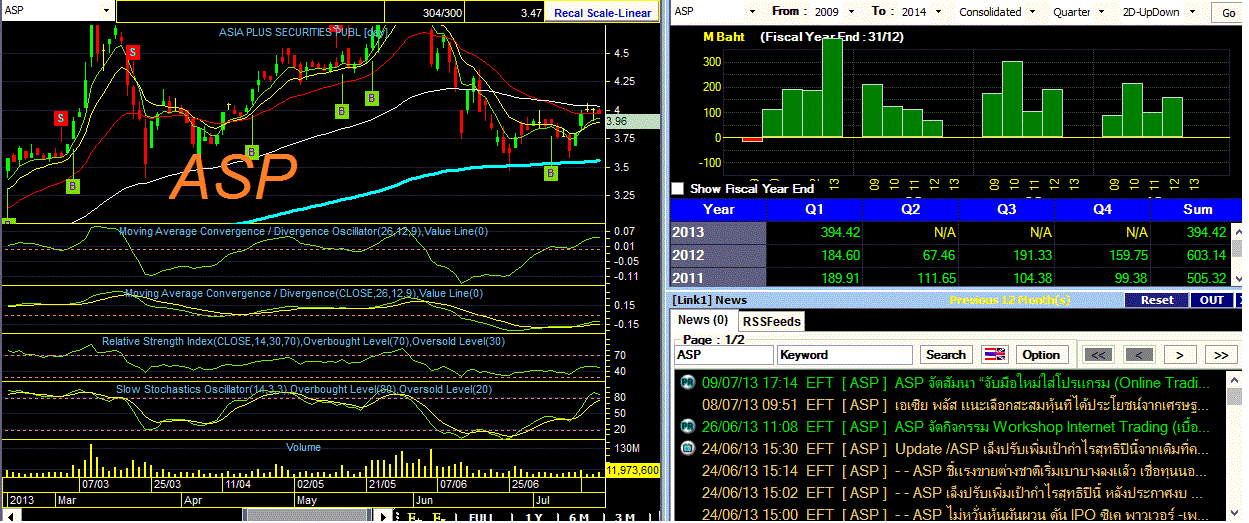Click the Relative Strength Index(CLOSE,14,30,70) panel title
This screenshot has height=523, width=1249.
tap(303, 342)
